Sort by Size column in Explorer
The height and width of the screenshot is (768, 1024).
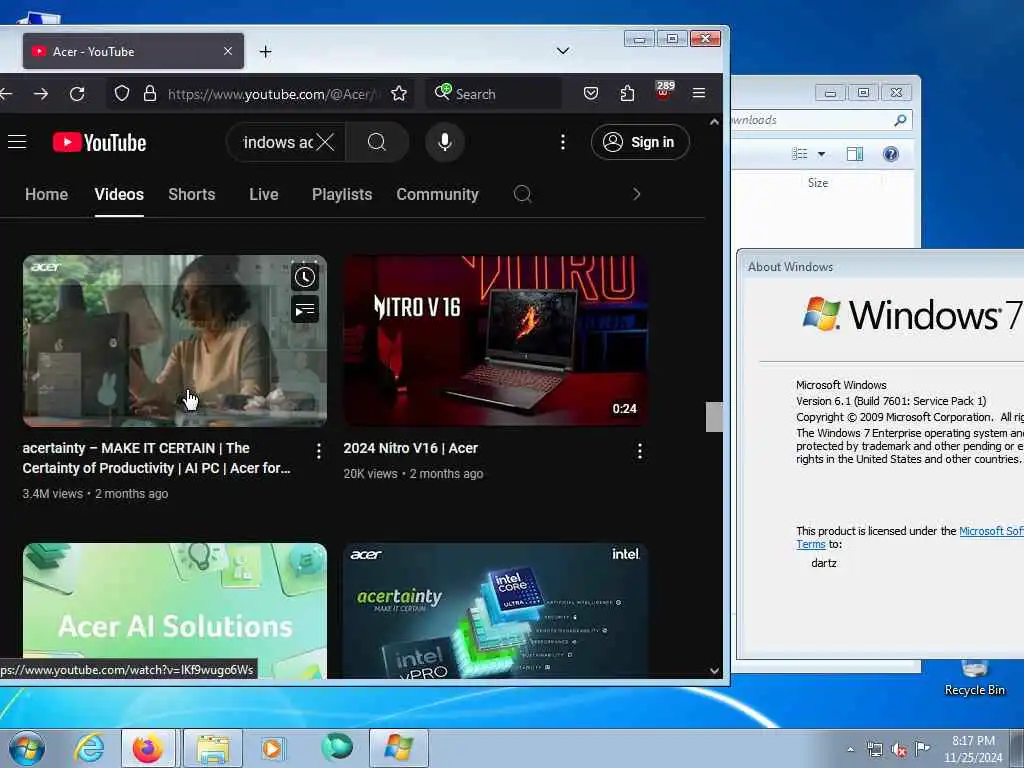click(818, 183)
